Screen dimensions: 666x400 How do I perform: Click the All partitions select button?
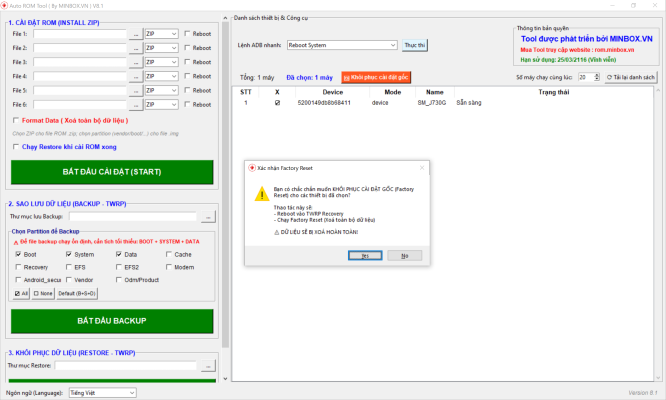tap(21, 293)
